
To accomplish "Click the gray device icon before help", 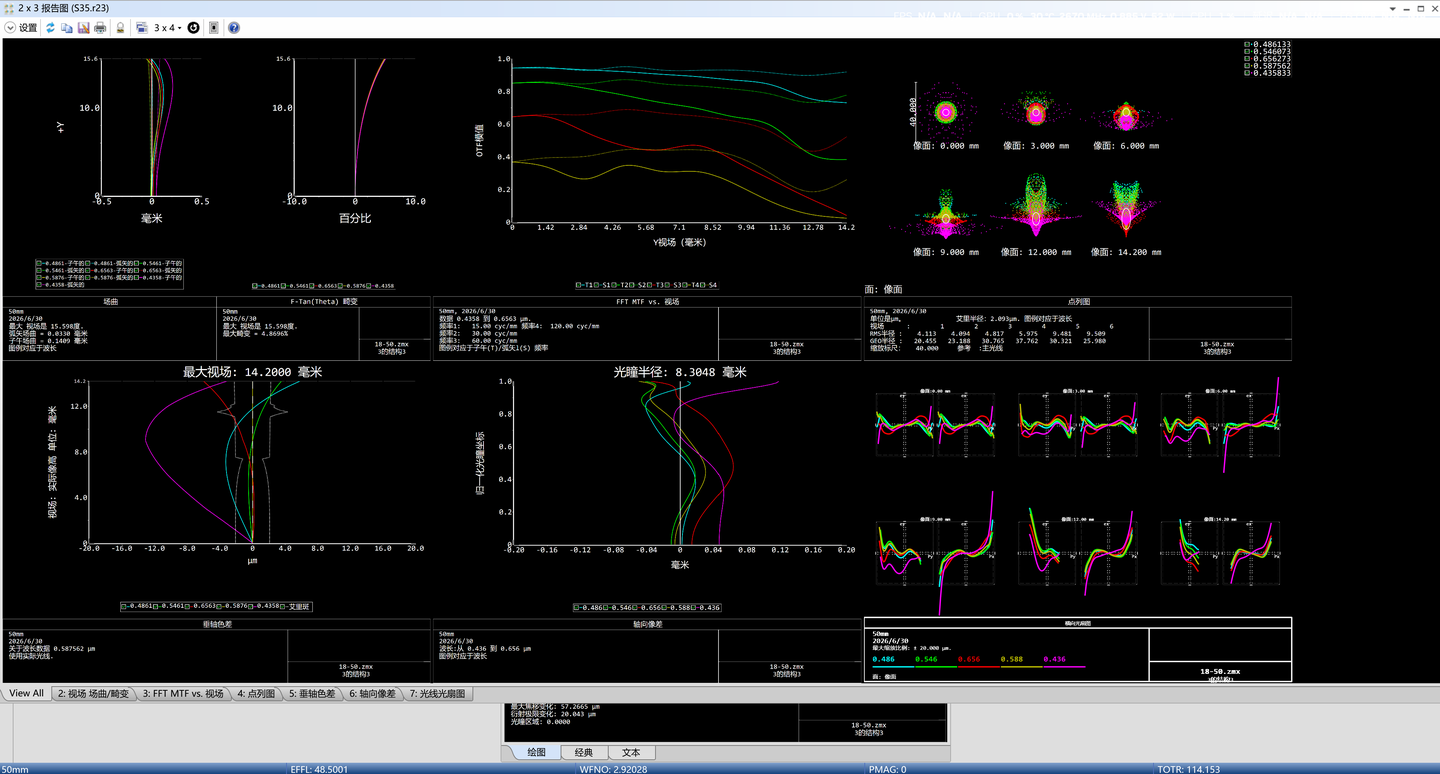I will (214, 28).
